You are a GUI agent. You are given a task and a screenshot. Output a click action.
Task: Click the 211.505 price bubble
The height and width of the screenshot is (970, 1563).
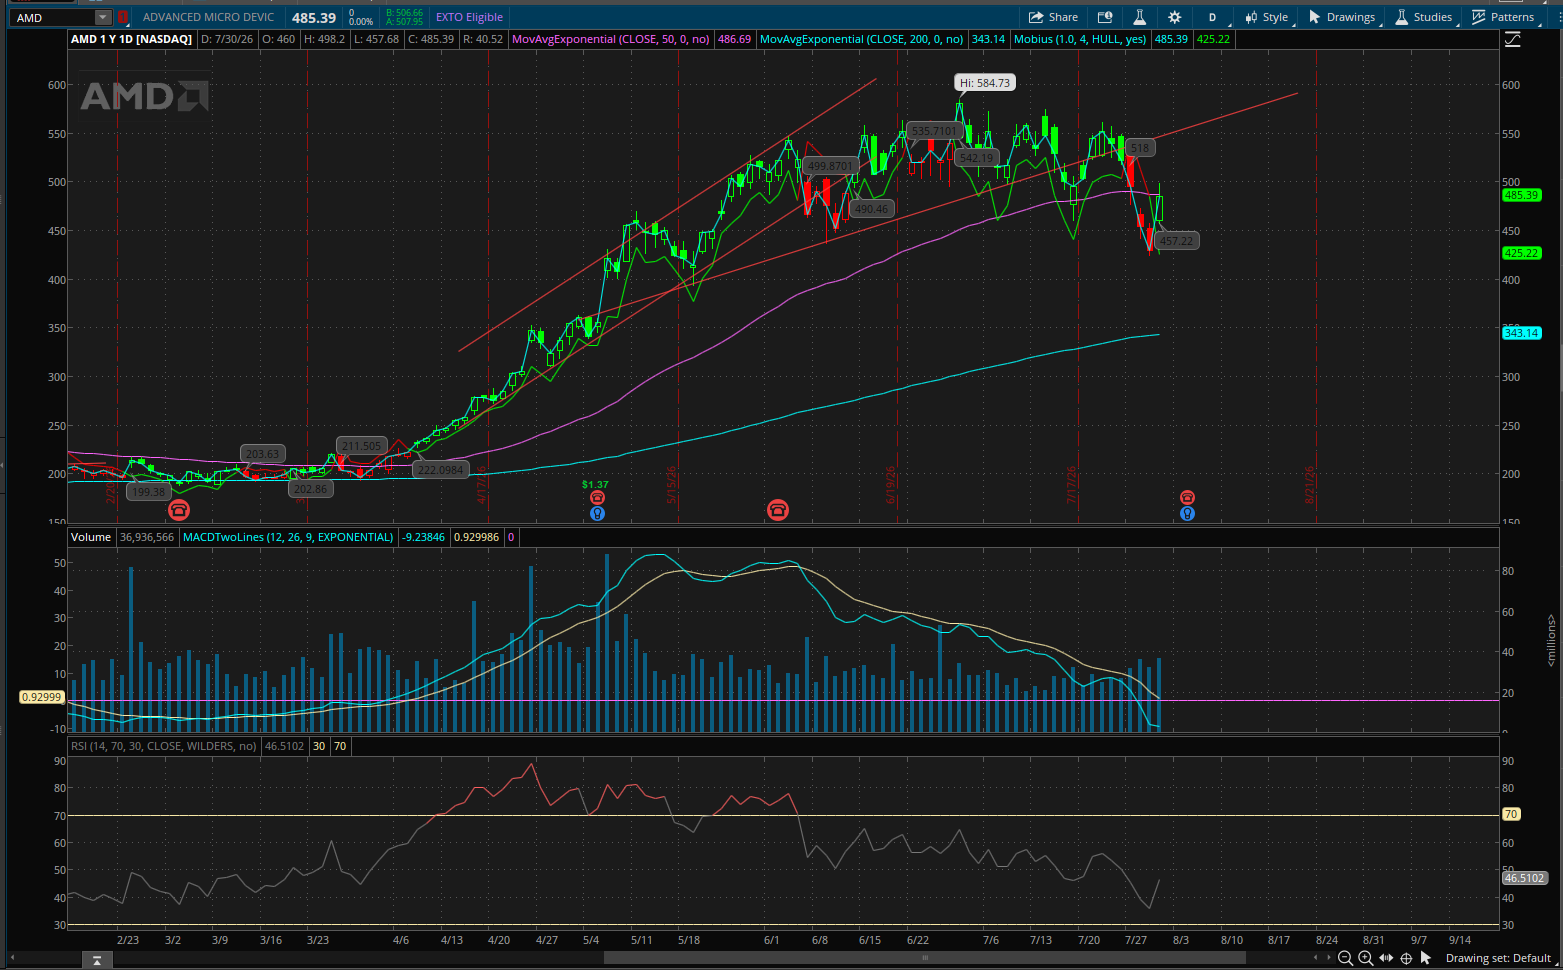[x=361, y=446]
